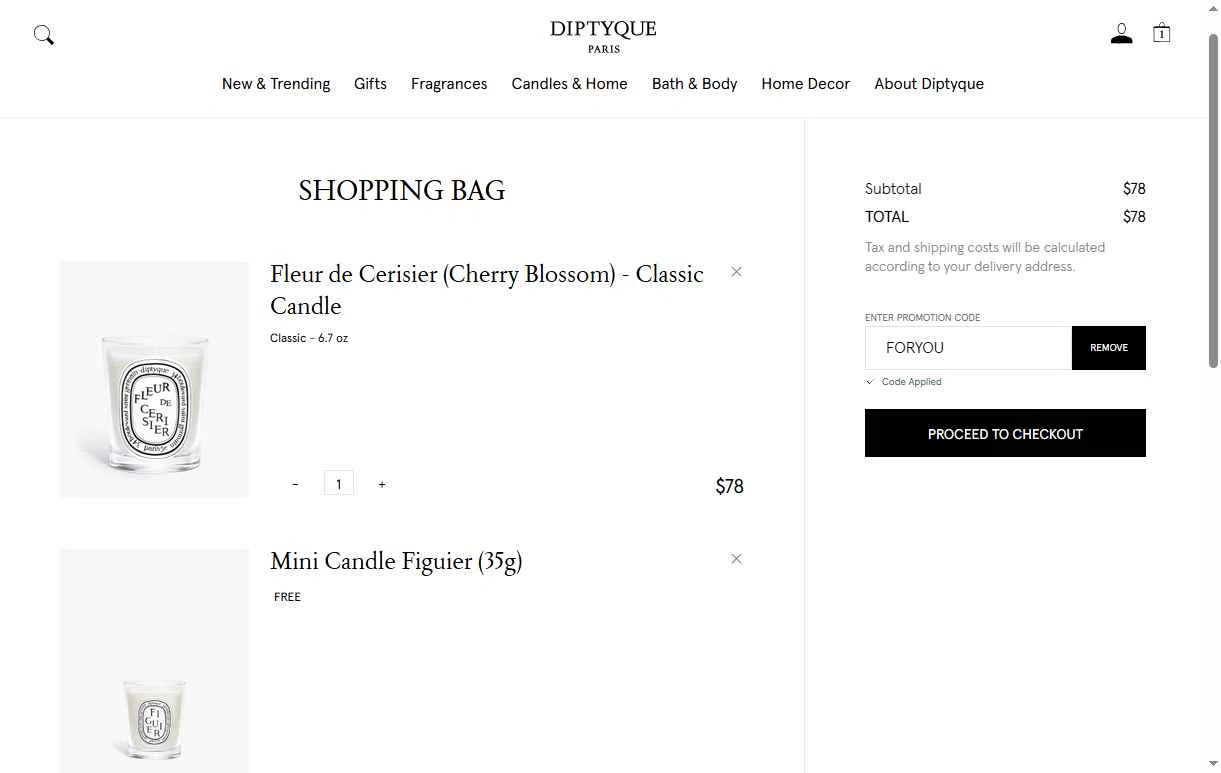1221x773 pixels.
Task: Open the Fragrances menu
Action: point(449,84)
